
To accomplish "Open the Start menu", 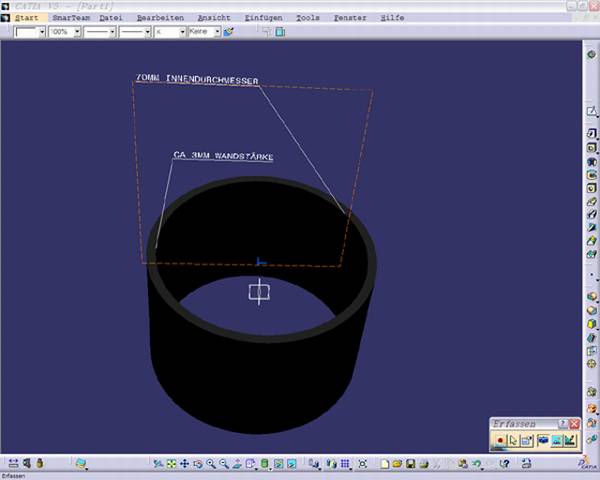I will 27,18.
